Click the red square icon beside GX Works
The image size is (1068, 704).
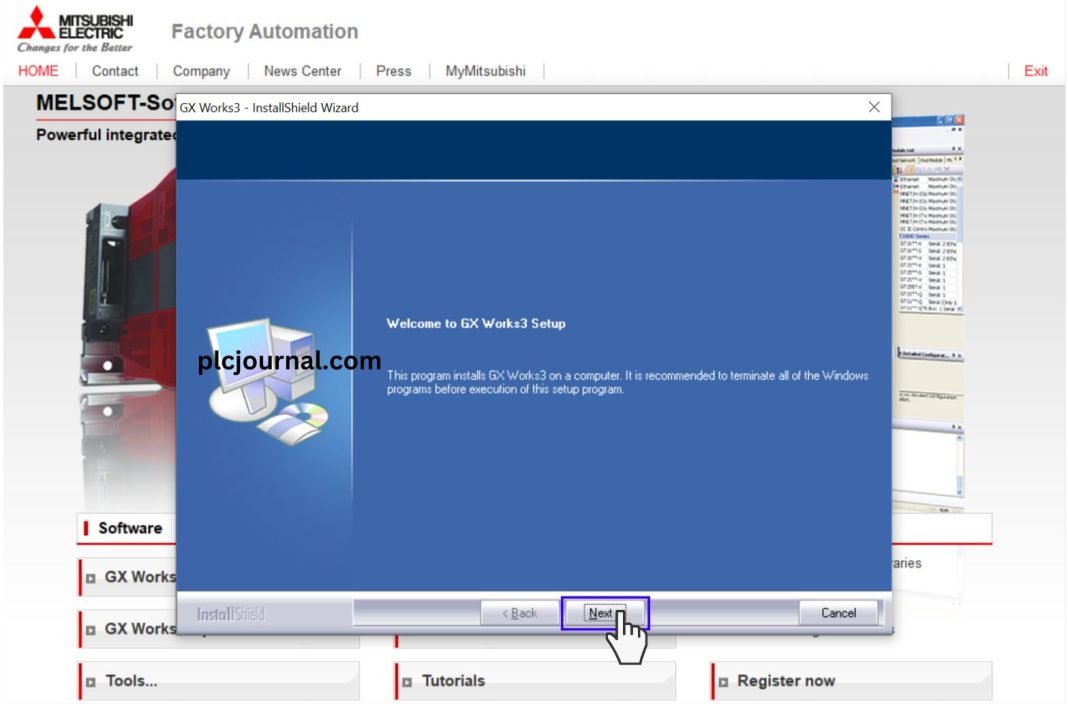(x=91, y=577)
